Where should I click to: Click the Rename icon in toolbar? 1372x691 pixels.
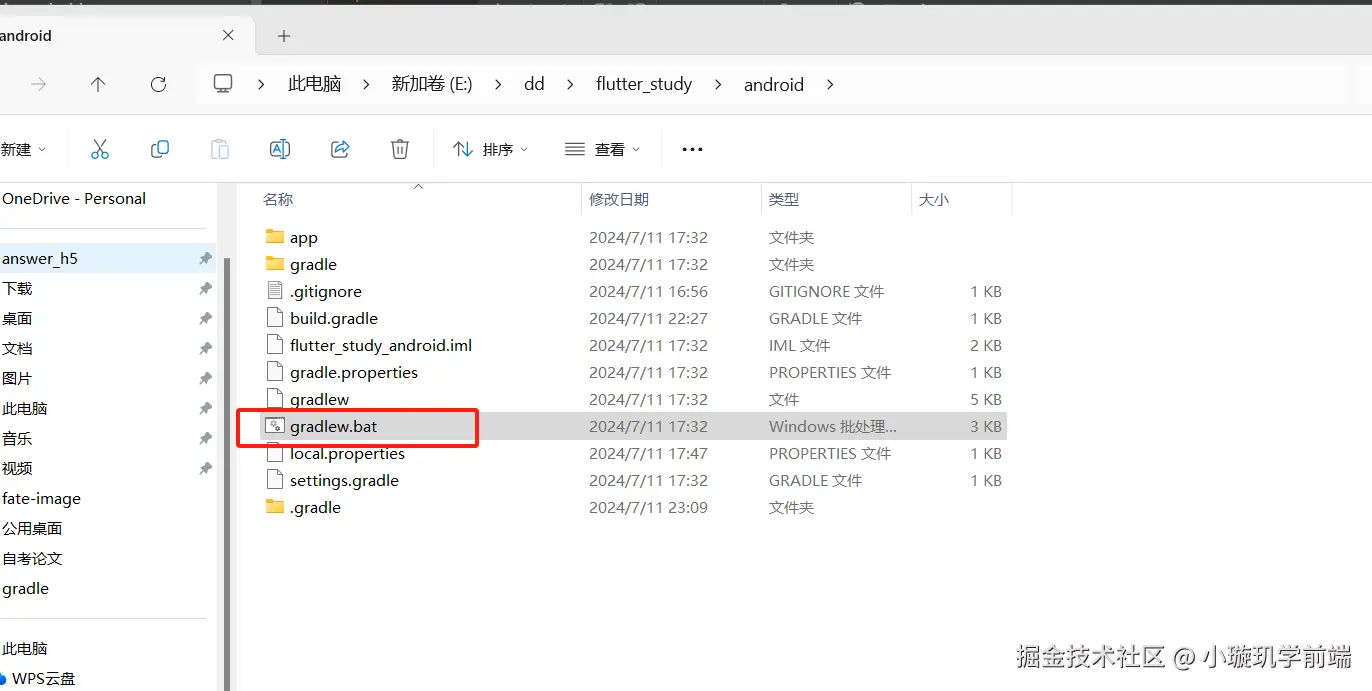(280, 149)
